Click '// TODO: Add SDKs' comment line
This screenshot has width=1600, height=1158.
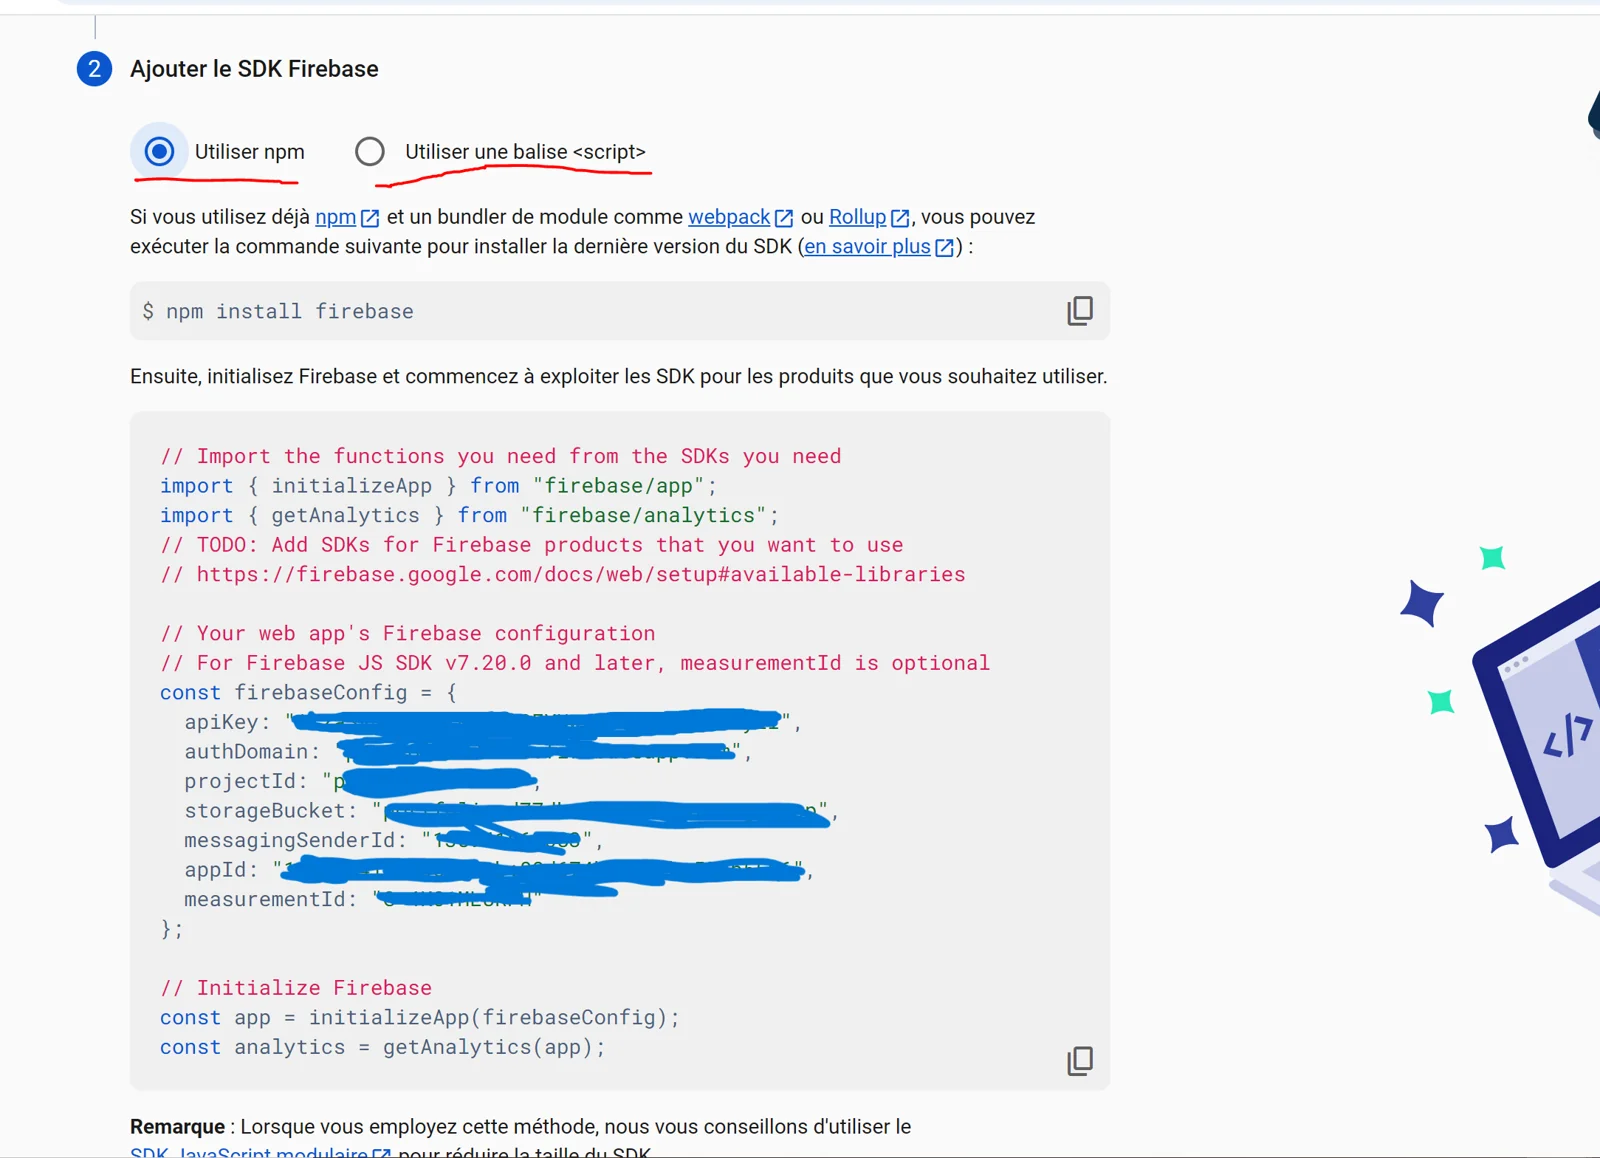tap(532, 545)
